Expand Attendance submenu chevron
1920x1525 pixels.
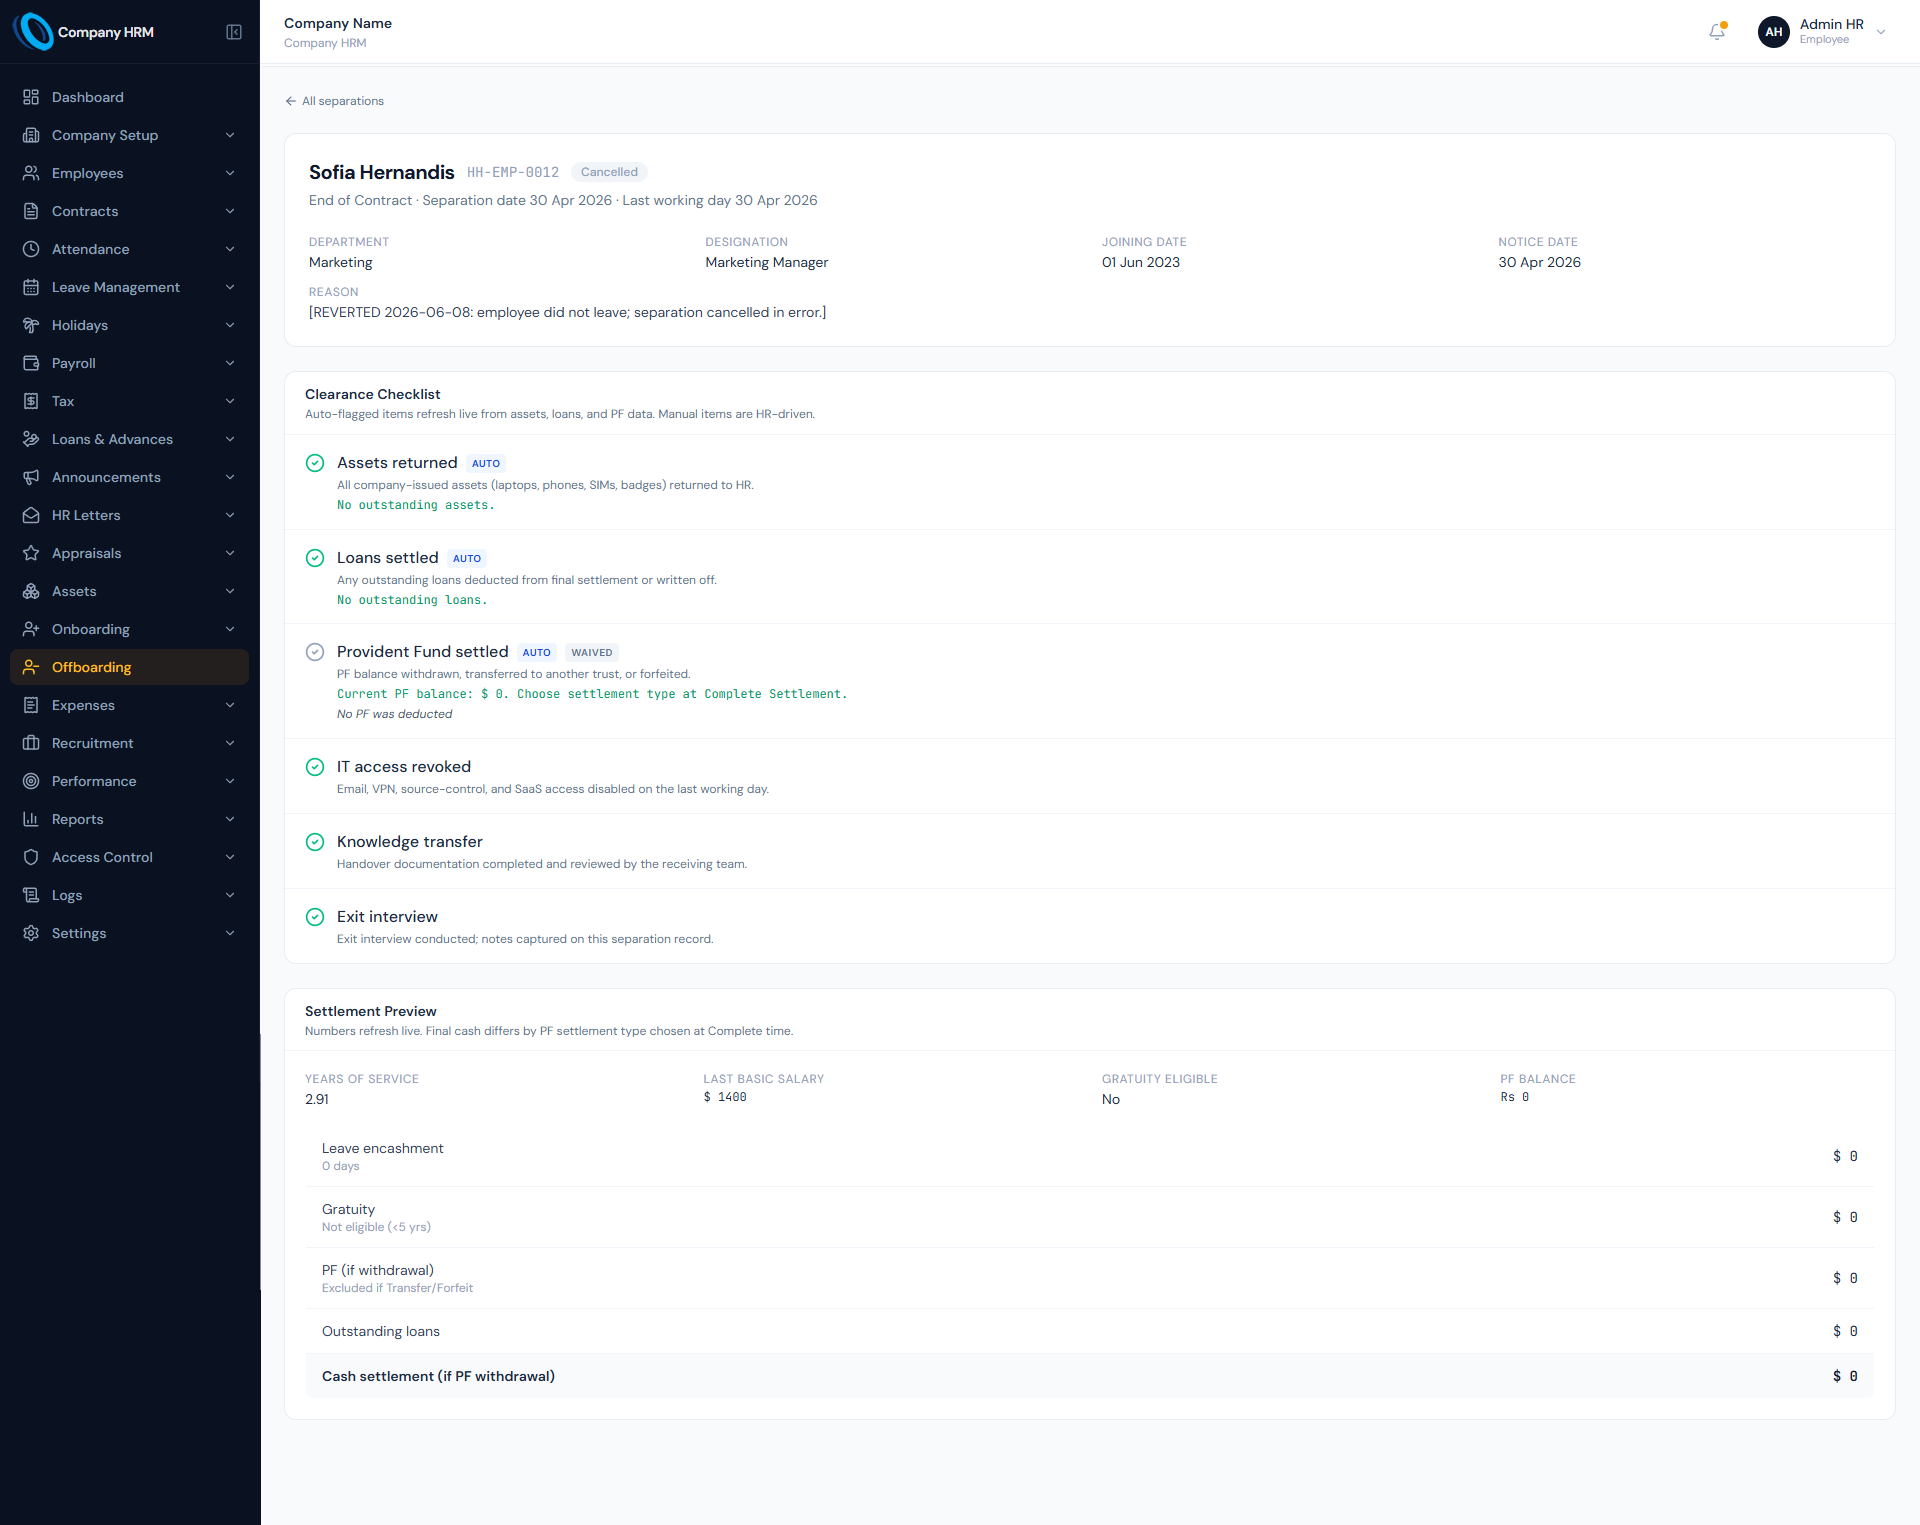[230, 249]
